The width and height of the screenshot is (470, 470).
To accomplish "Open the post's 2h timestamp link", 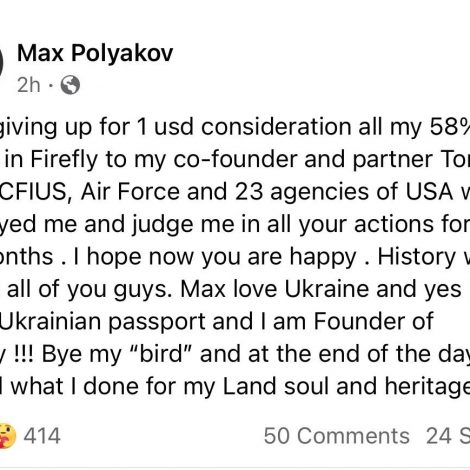I will (x=29, y=85).
